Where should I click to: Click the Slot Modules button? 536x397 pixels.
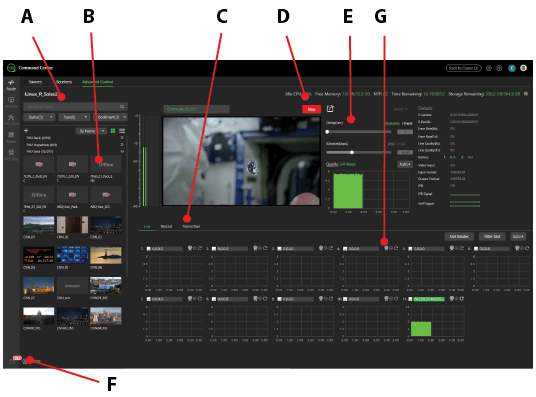point(459,236)
